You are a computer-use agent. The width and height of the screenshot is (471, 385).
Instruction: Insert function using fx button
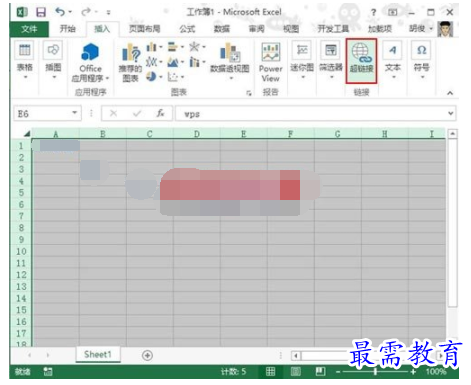tap(160, 113)
